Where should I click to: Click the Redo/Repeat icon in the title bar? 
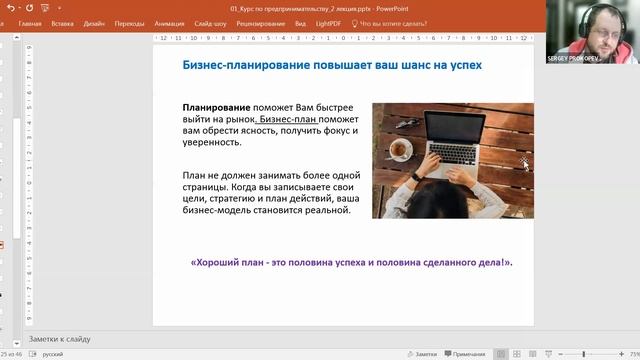(29, 8)
